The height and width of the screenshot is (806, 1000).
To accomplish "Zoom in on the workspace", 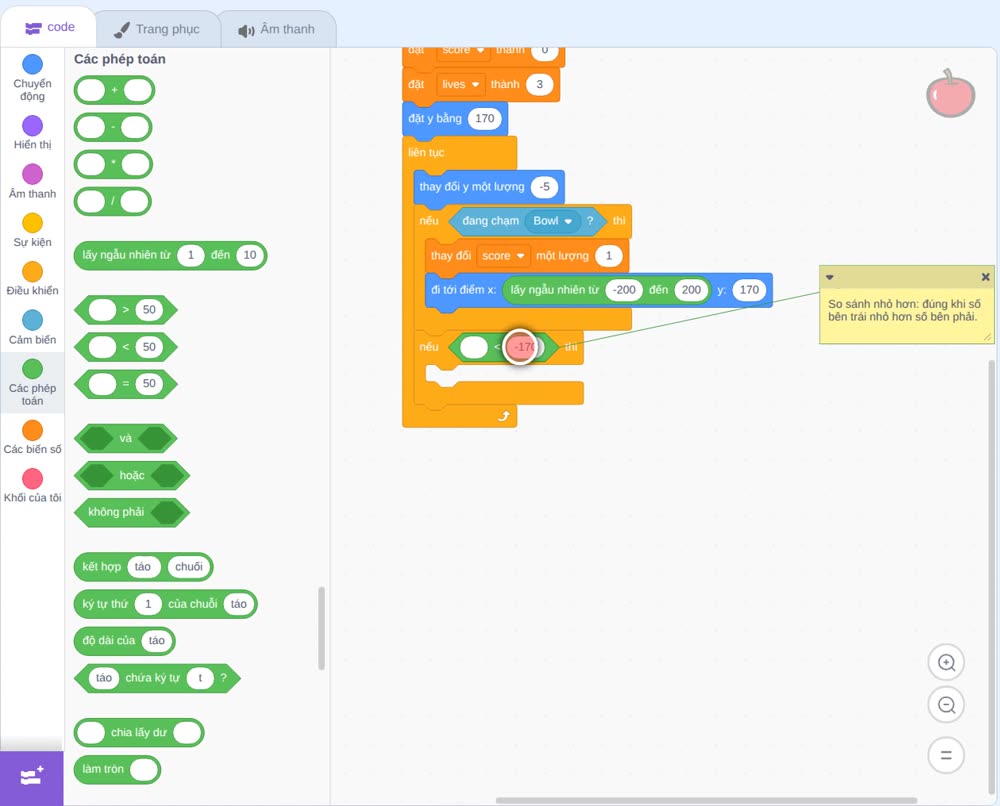I will tap(946, 663).
